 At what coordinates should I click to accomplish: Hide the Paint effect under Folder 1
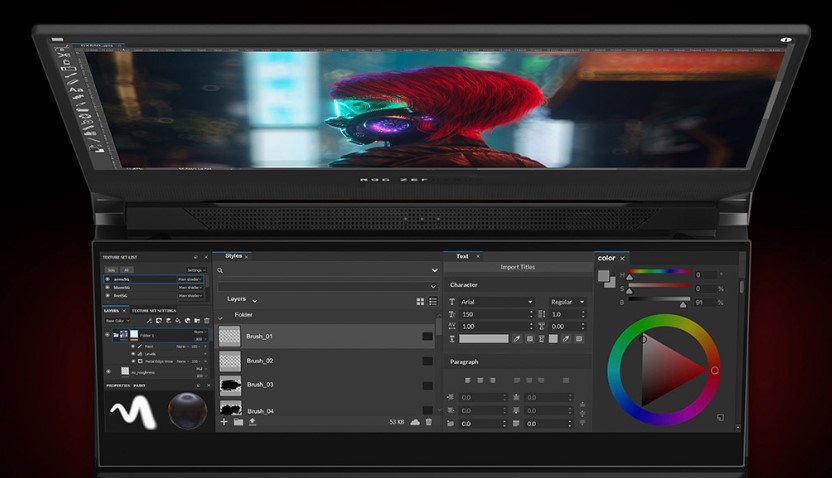(x=133, y=346)
